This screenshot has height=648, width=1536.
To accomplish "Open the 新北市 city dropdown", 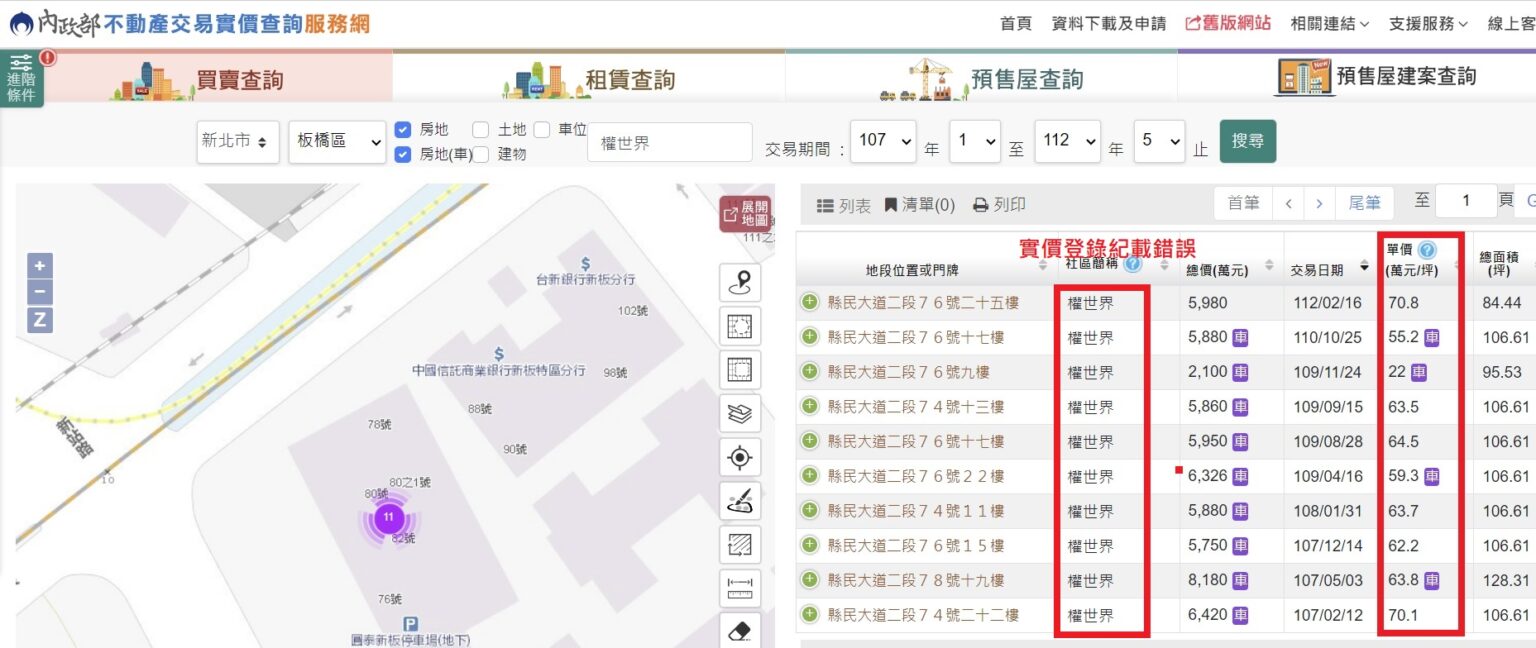I will pos(238,141).
